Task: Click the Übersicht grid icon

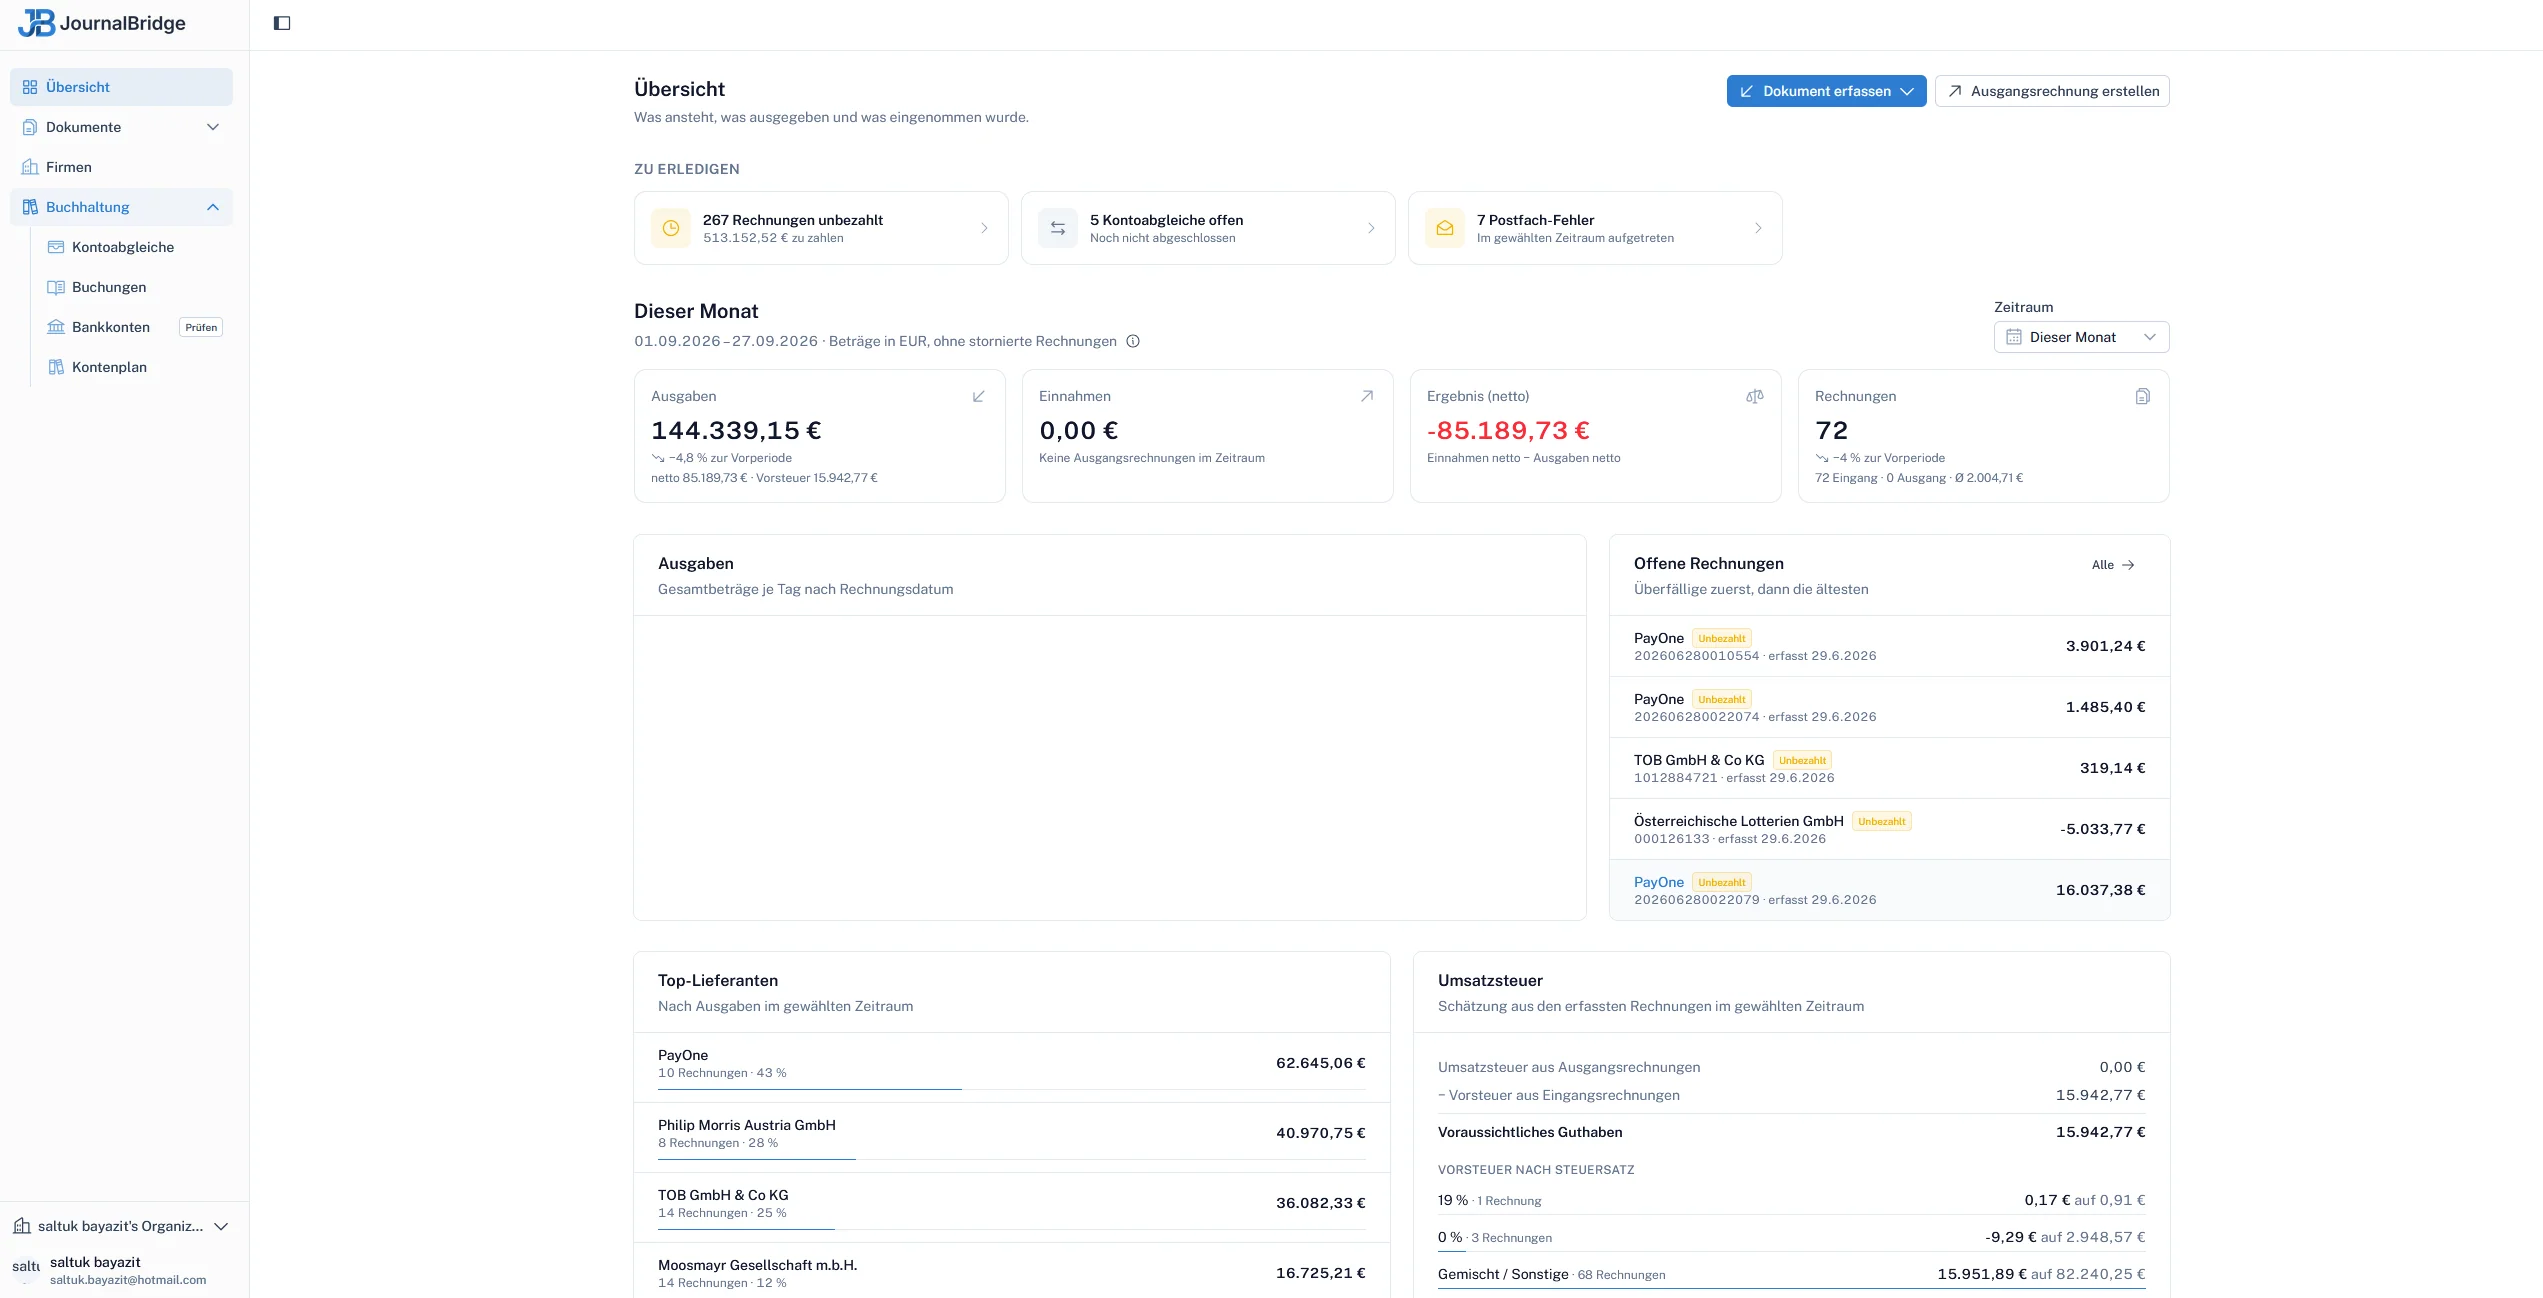Action: 30,87
